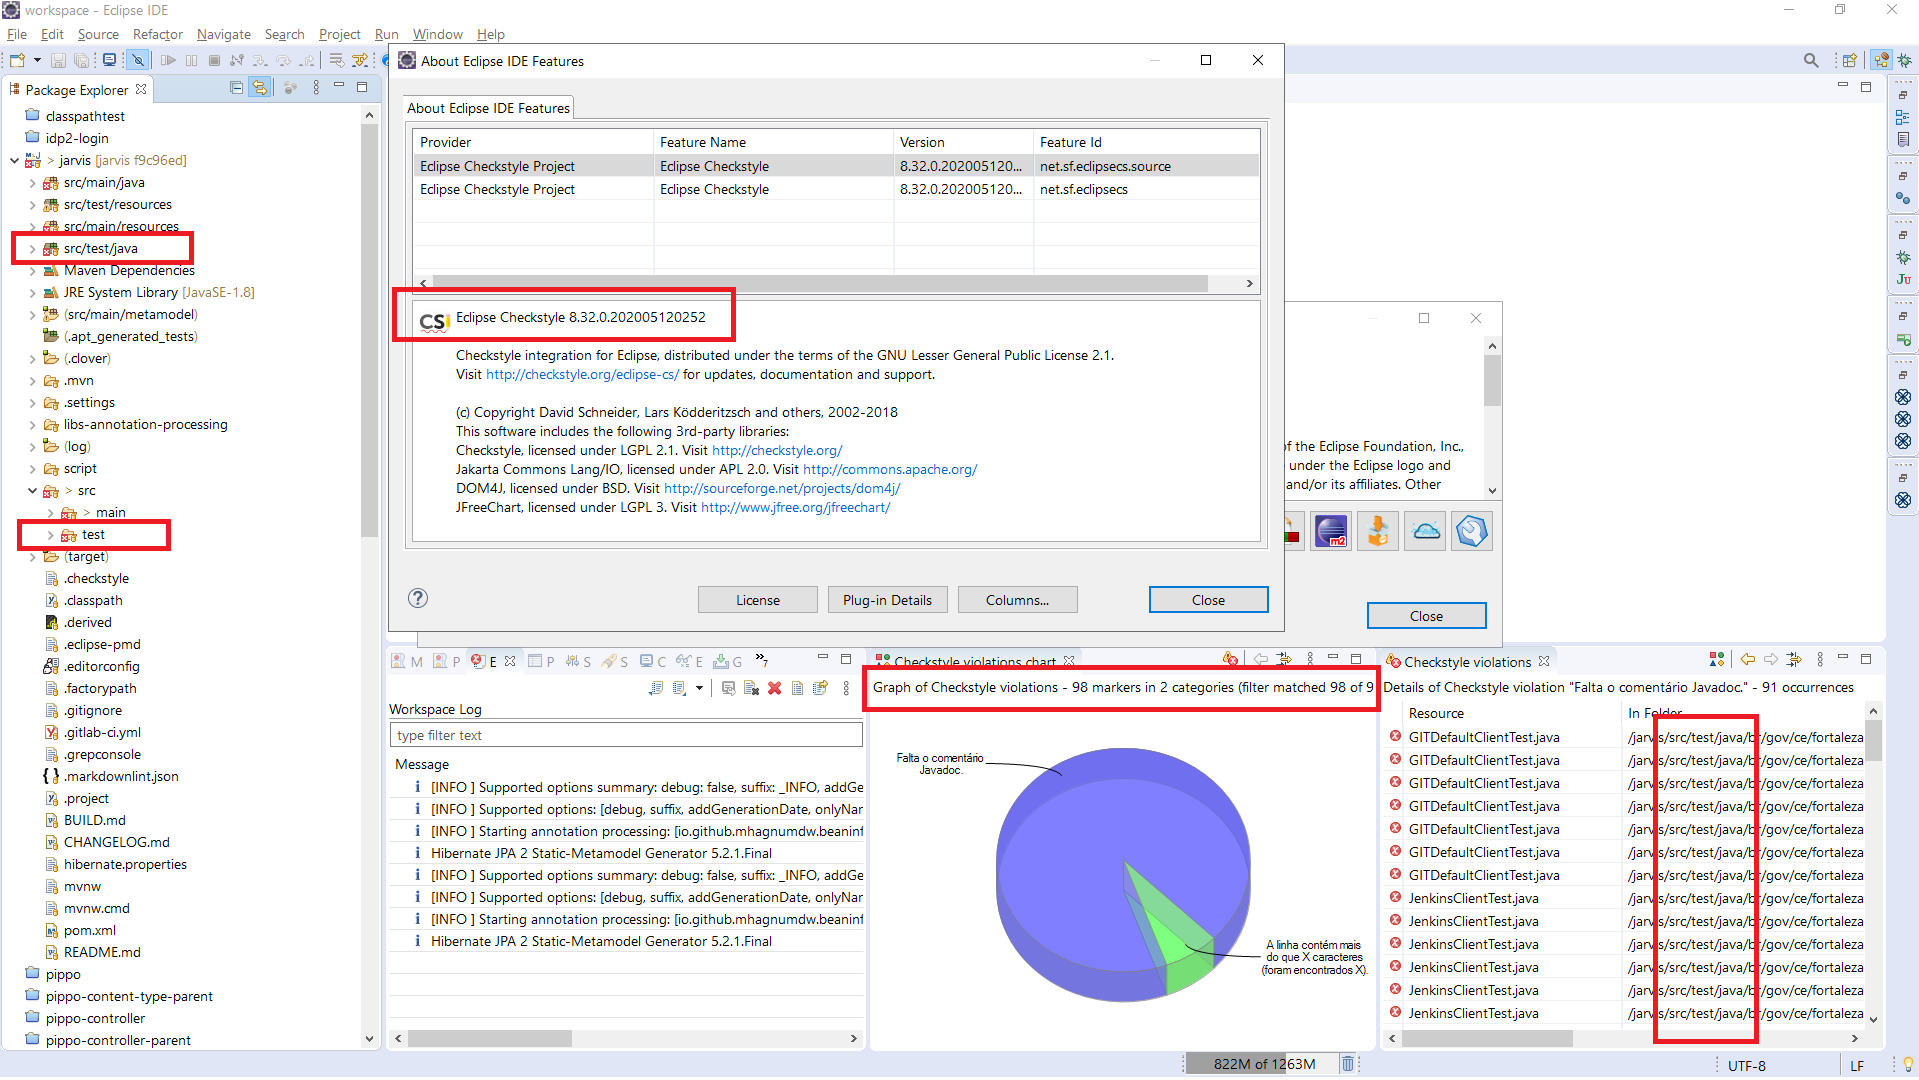The width and height of the screenshot is (1919, 1080).
Task: Click the Plug-in Details button
Action: tap(887, 600)
